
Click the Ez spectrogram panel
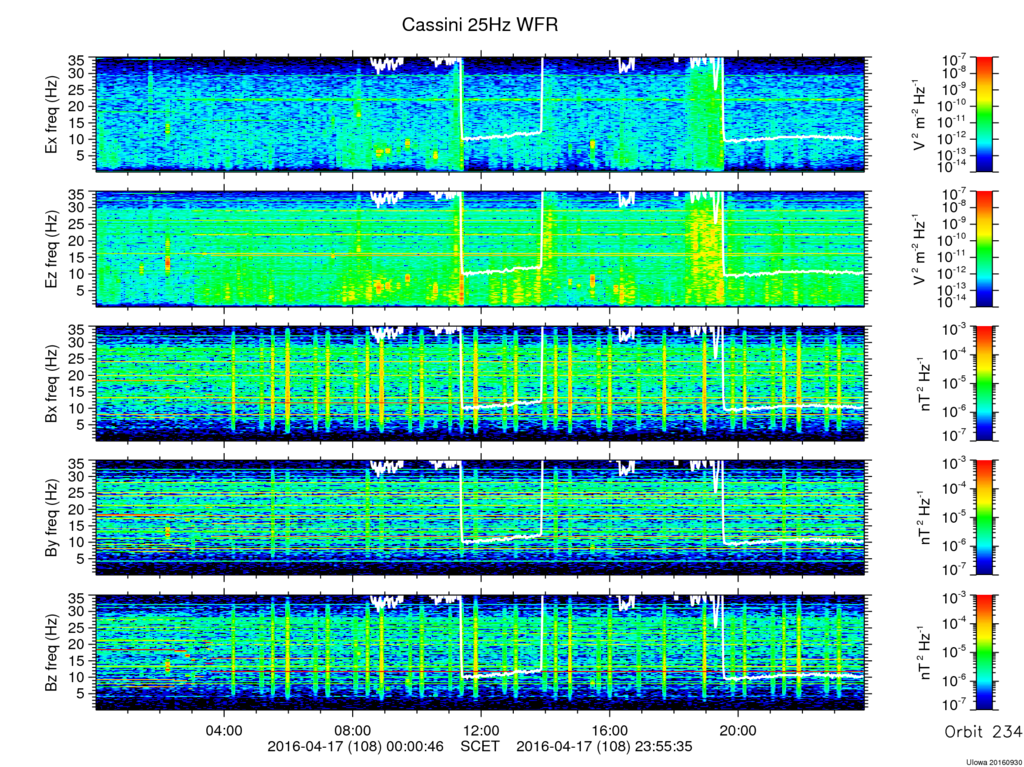click(x=480, y=249)
